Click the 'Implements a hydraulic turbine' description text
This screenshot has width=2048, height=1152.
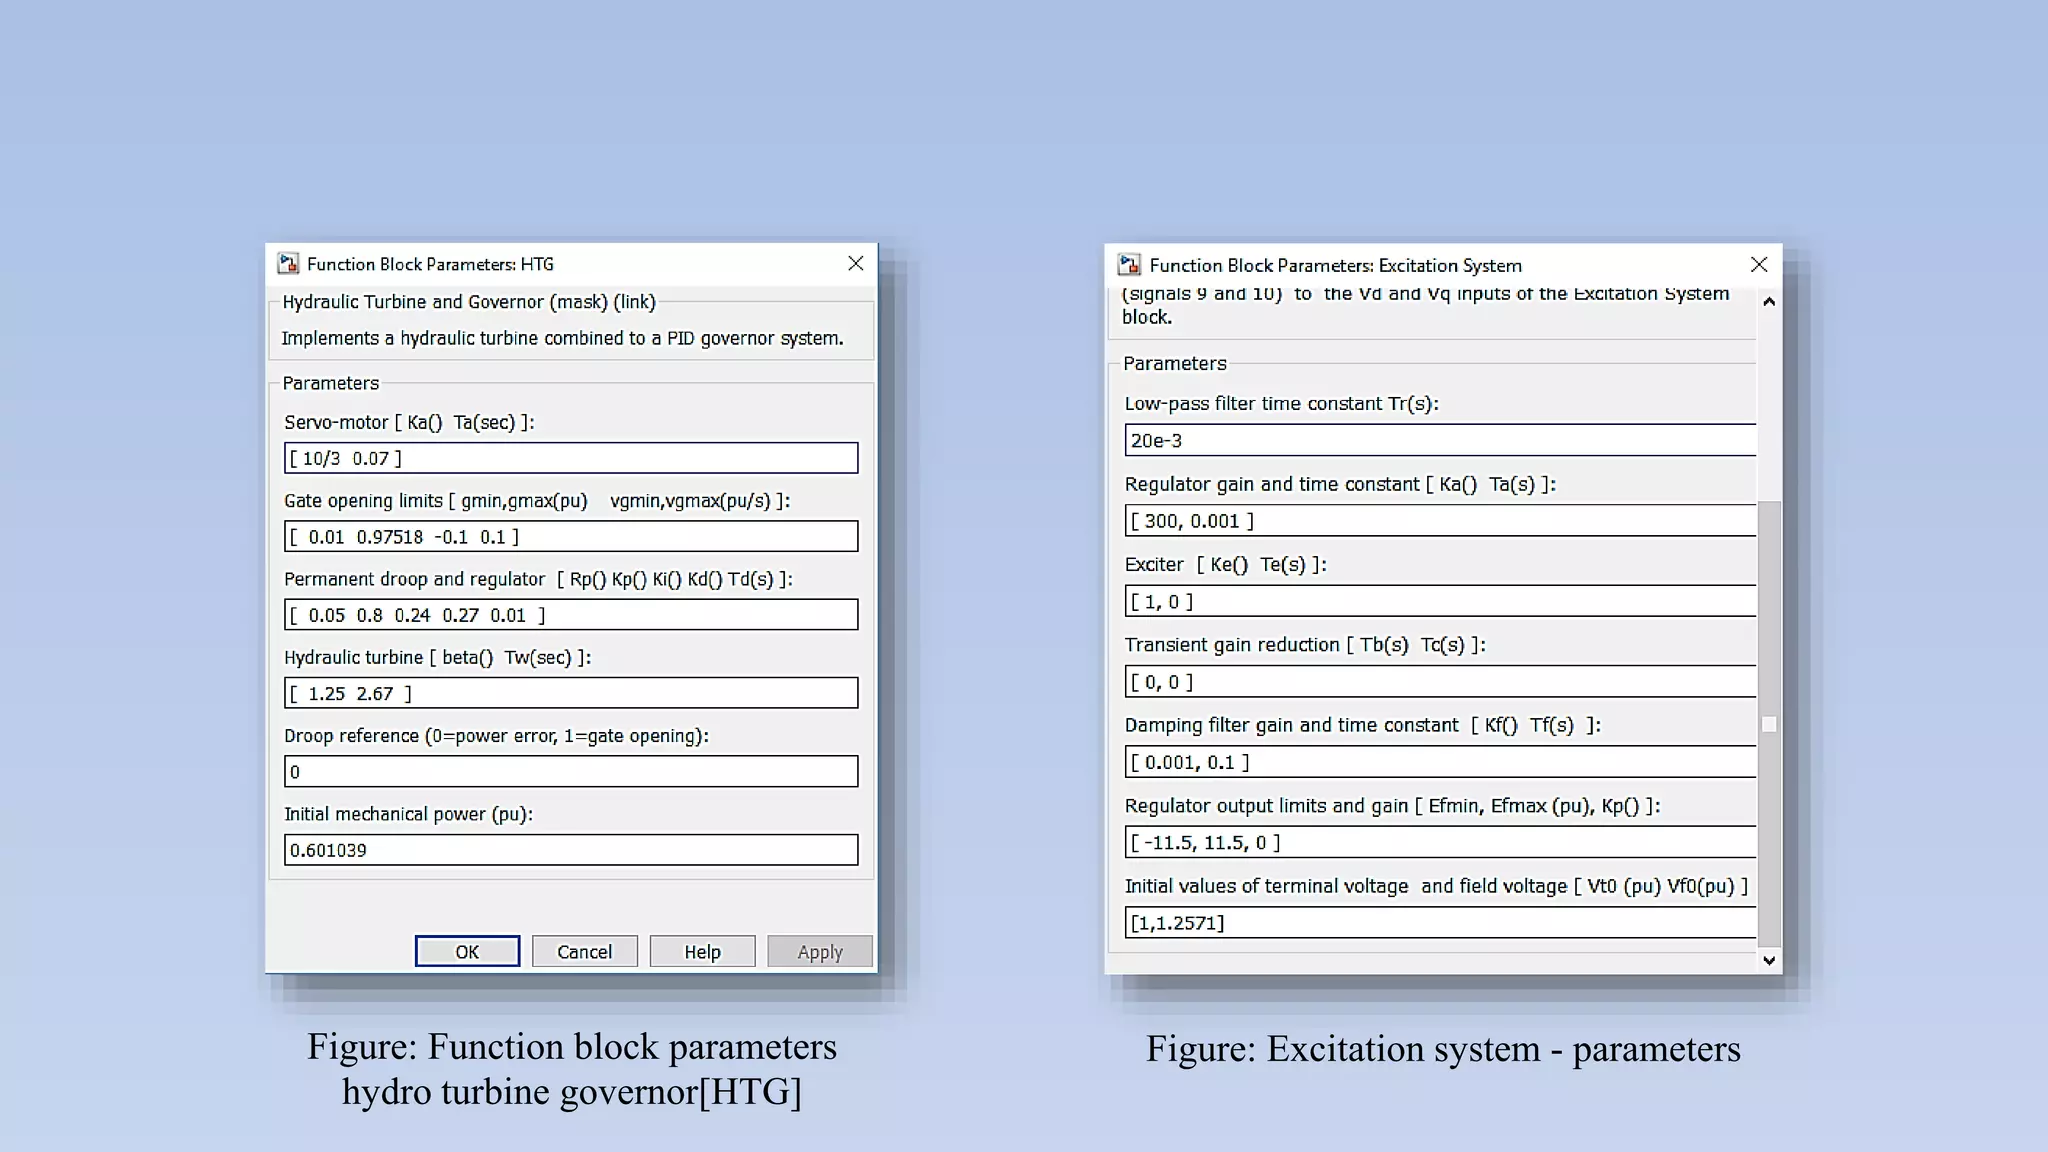click(x=562, y=338)
